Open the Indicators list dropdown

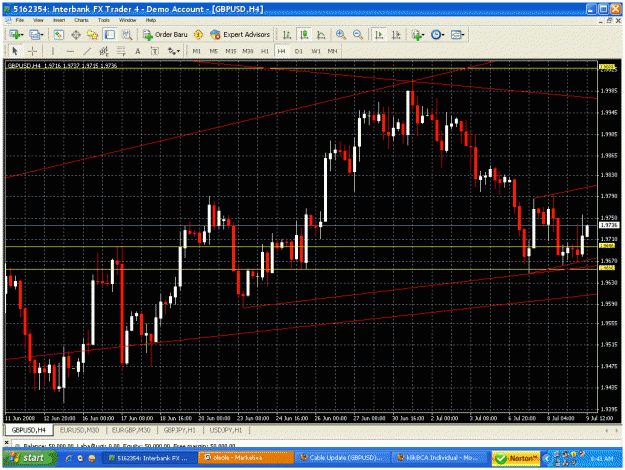click(418, 35)
